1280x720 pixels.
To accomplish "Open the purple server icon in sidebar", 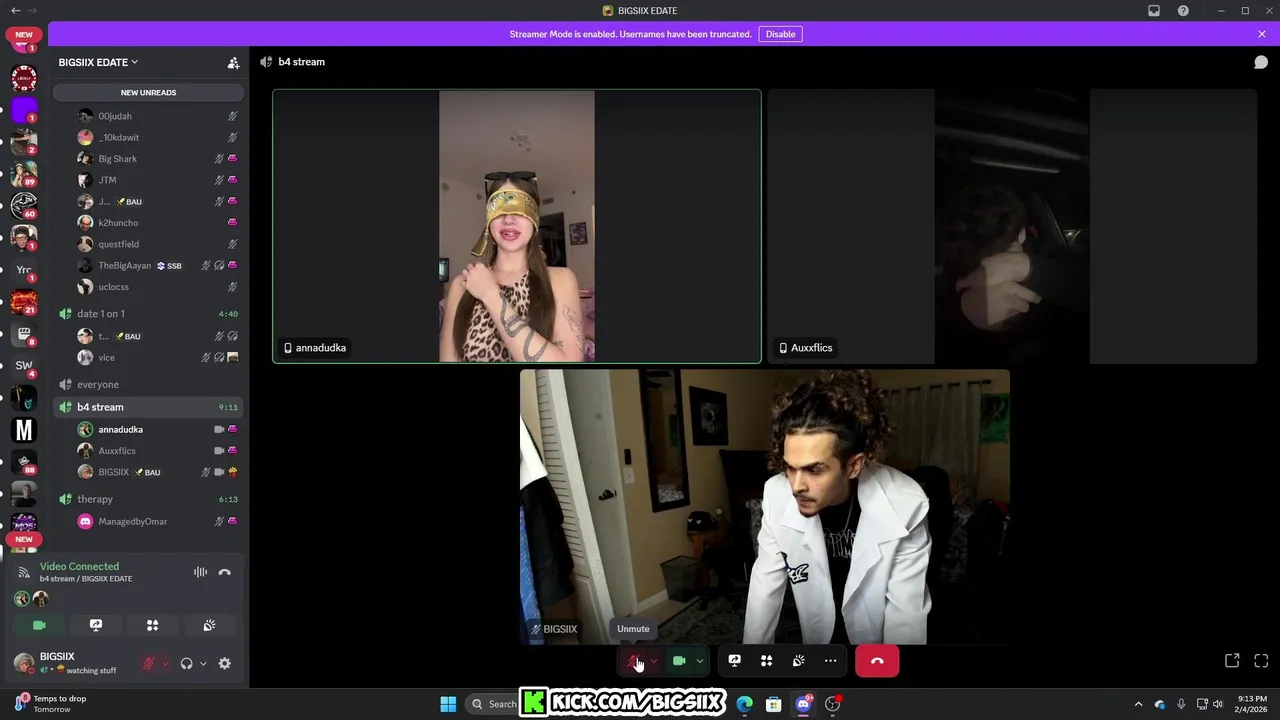I will (x=24, y=110).
